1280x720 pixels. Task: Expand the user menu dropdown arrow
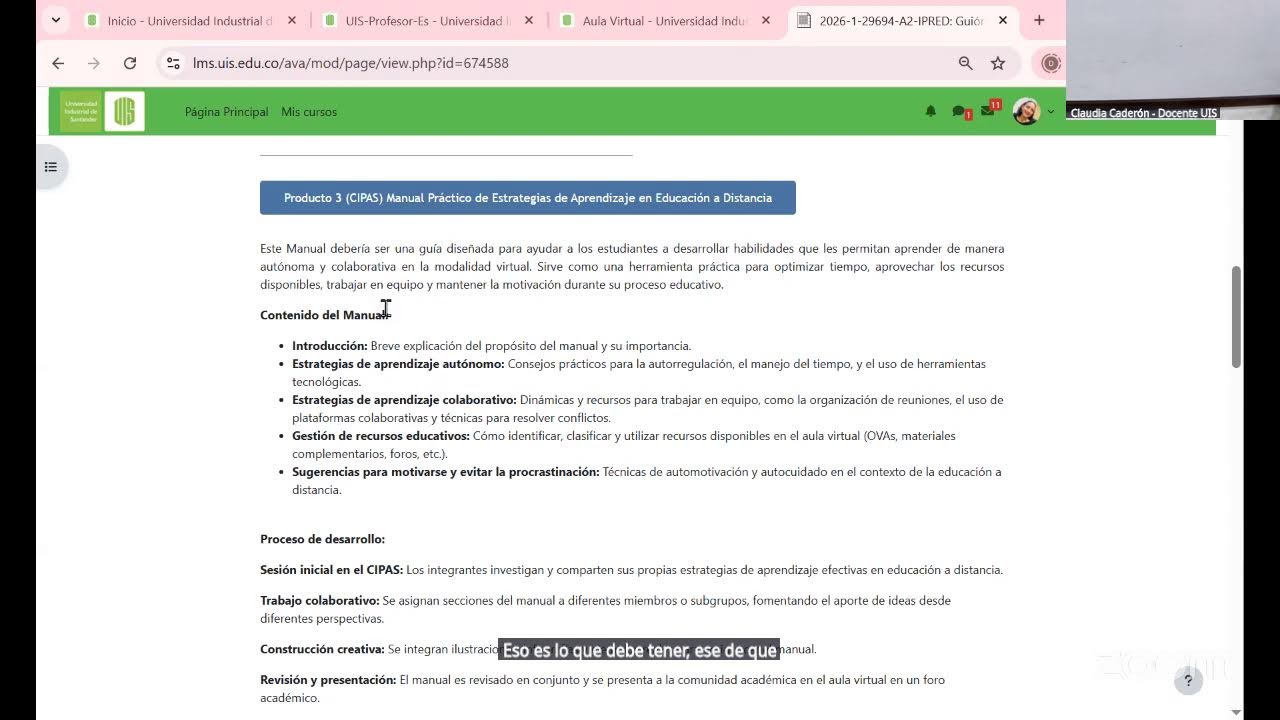tap(1050, 112)
